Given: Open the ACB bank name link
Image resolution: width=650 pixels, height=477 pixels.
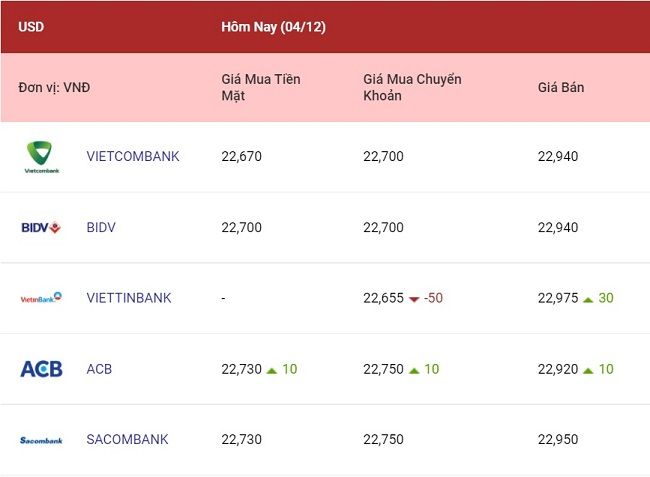Looking at the screenshot, I should [x=99, y=369].
